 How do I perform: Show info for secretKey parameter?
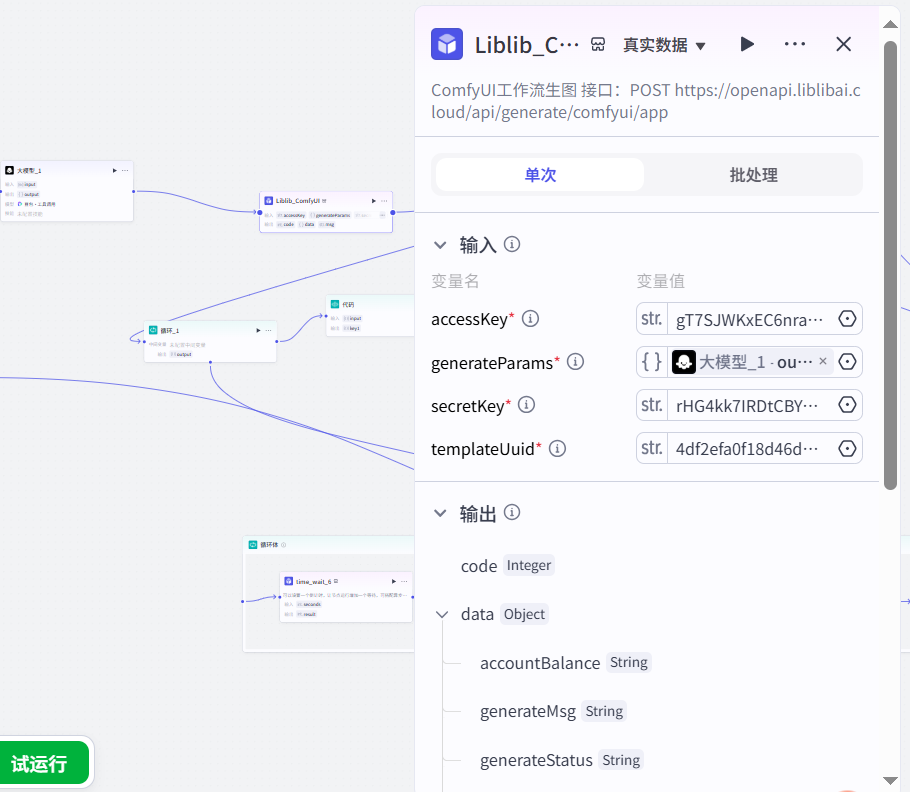(526, 405)
